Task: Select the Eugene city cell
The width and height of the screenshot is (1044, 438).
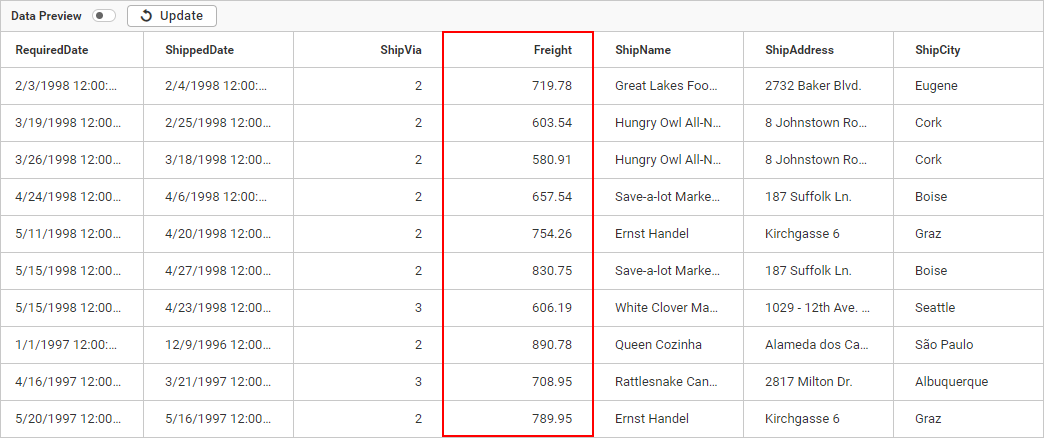Action: [x=936, y=86]
